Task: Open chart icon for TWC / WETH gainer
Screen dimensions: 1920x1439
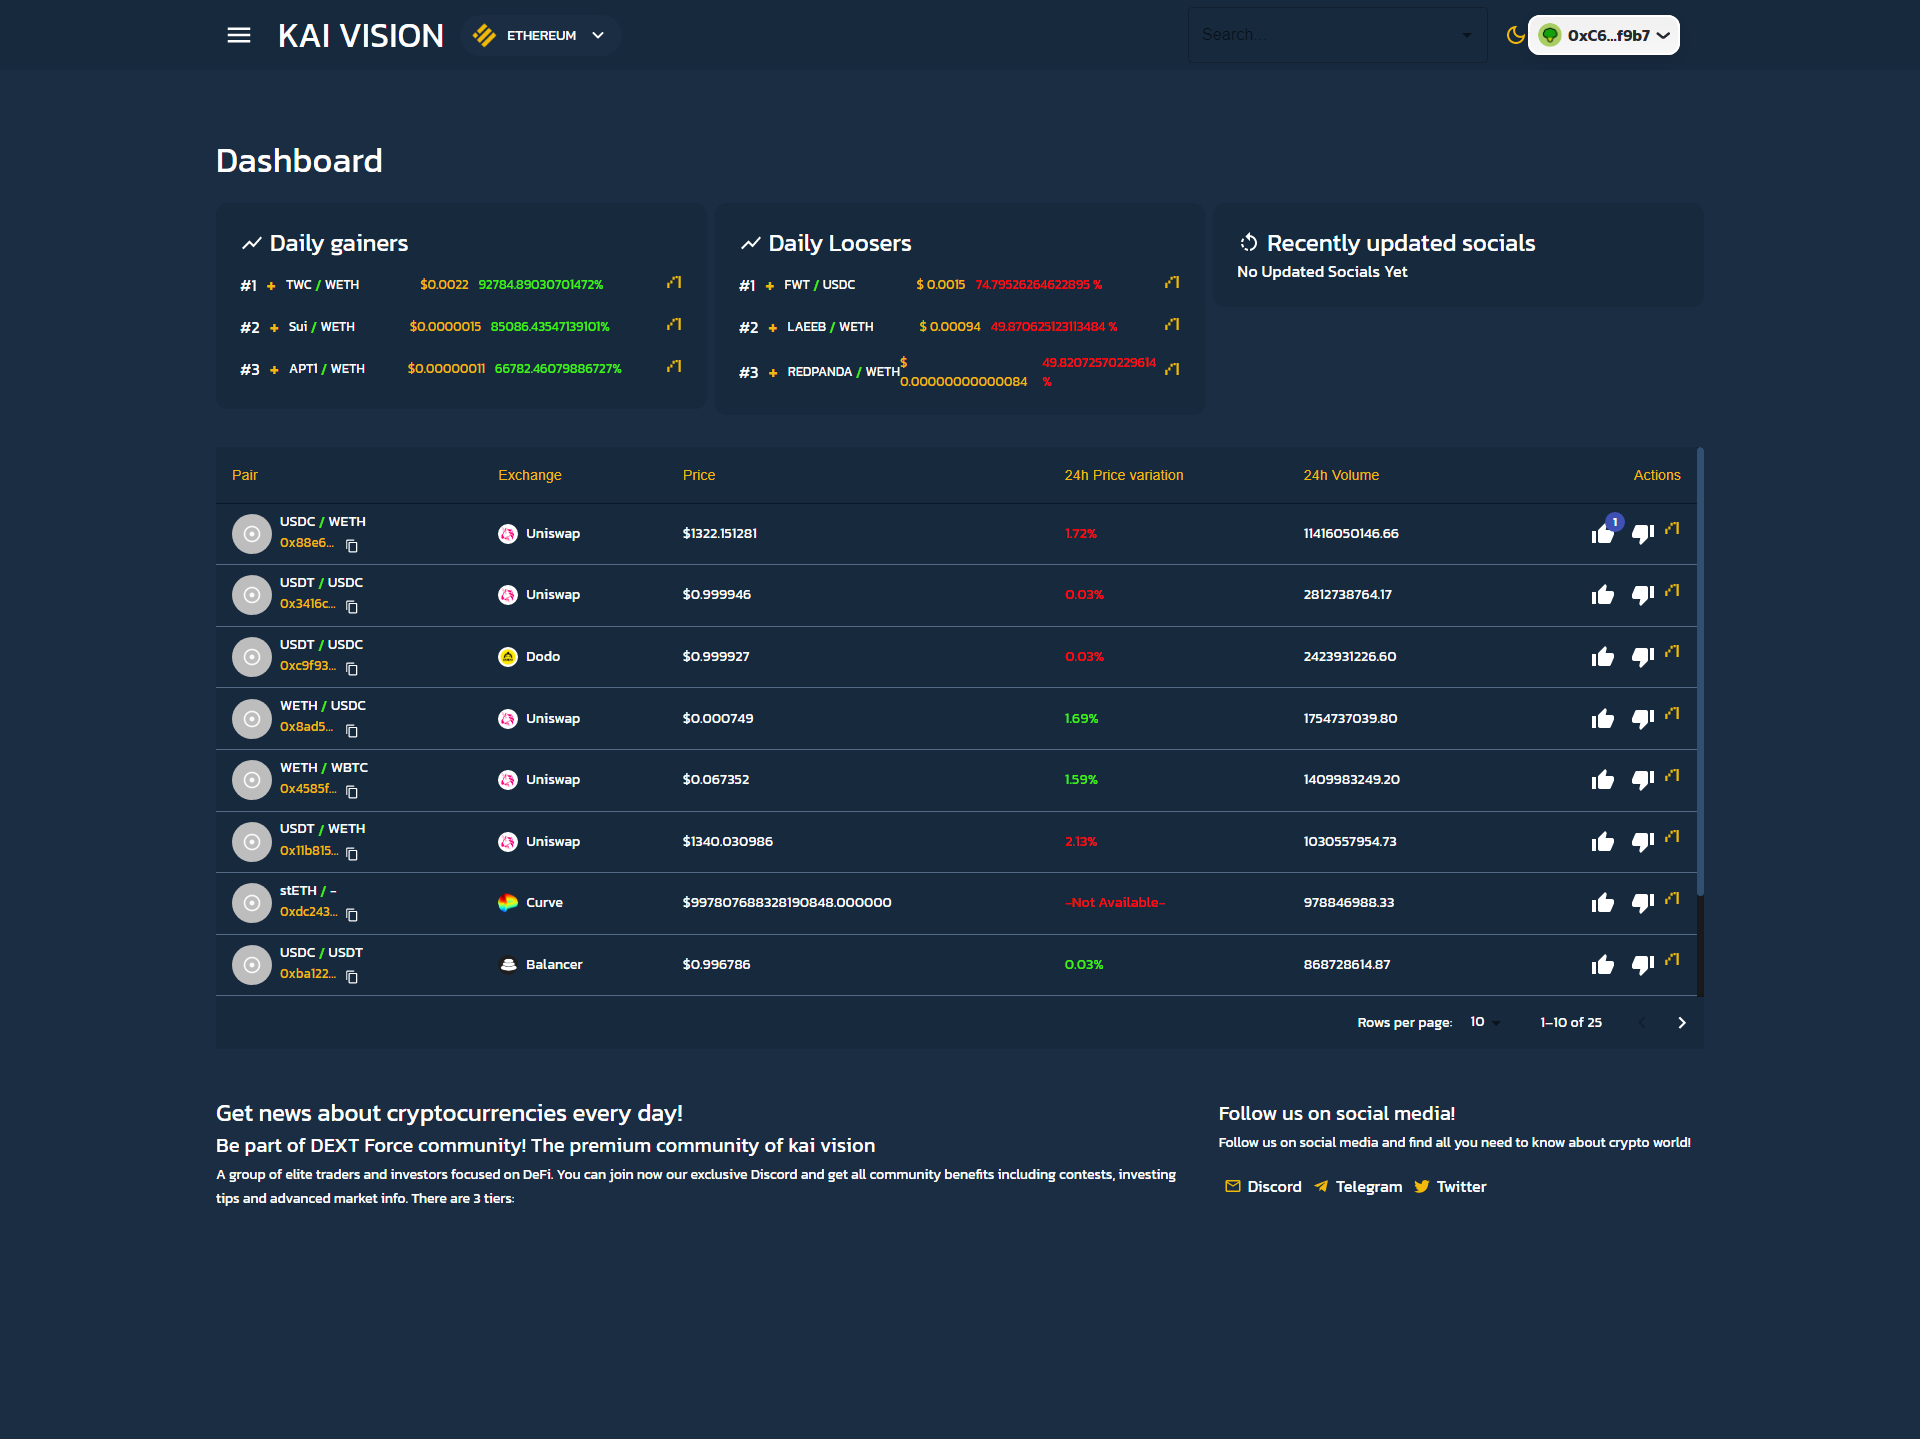Action: (x=674, y=283)
